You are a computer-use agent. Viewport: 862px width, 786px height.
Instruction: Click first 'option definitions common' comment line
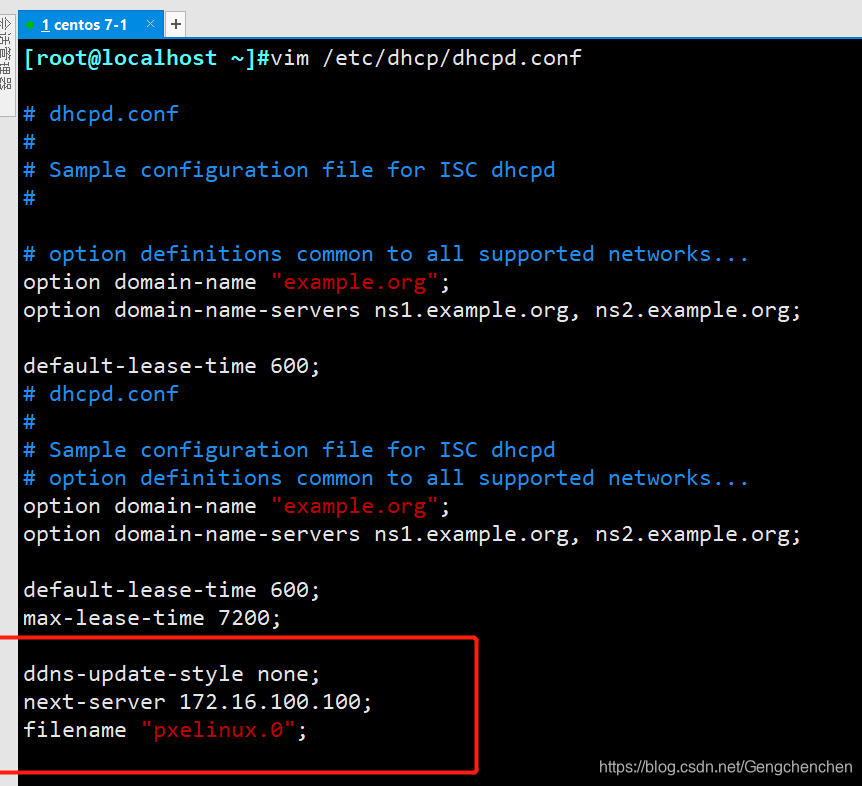(x=385, y=254)
